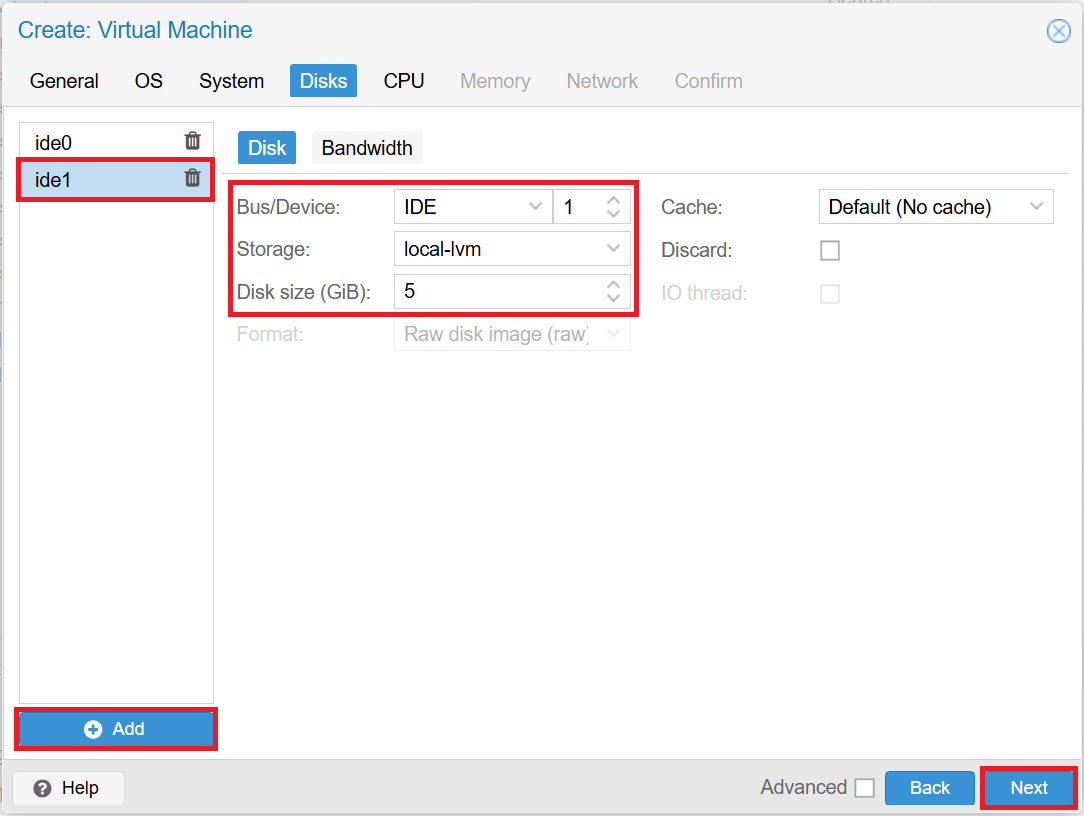Open Help via the question mark icon

pos(43,788)
